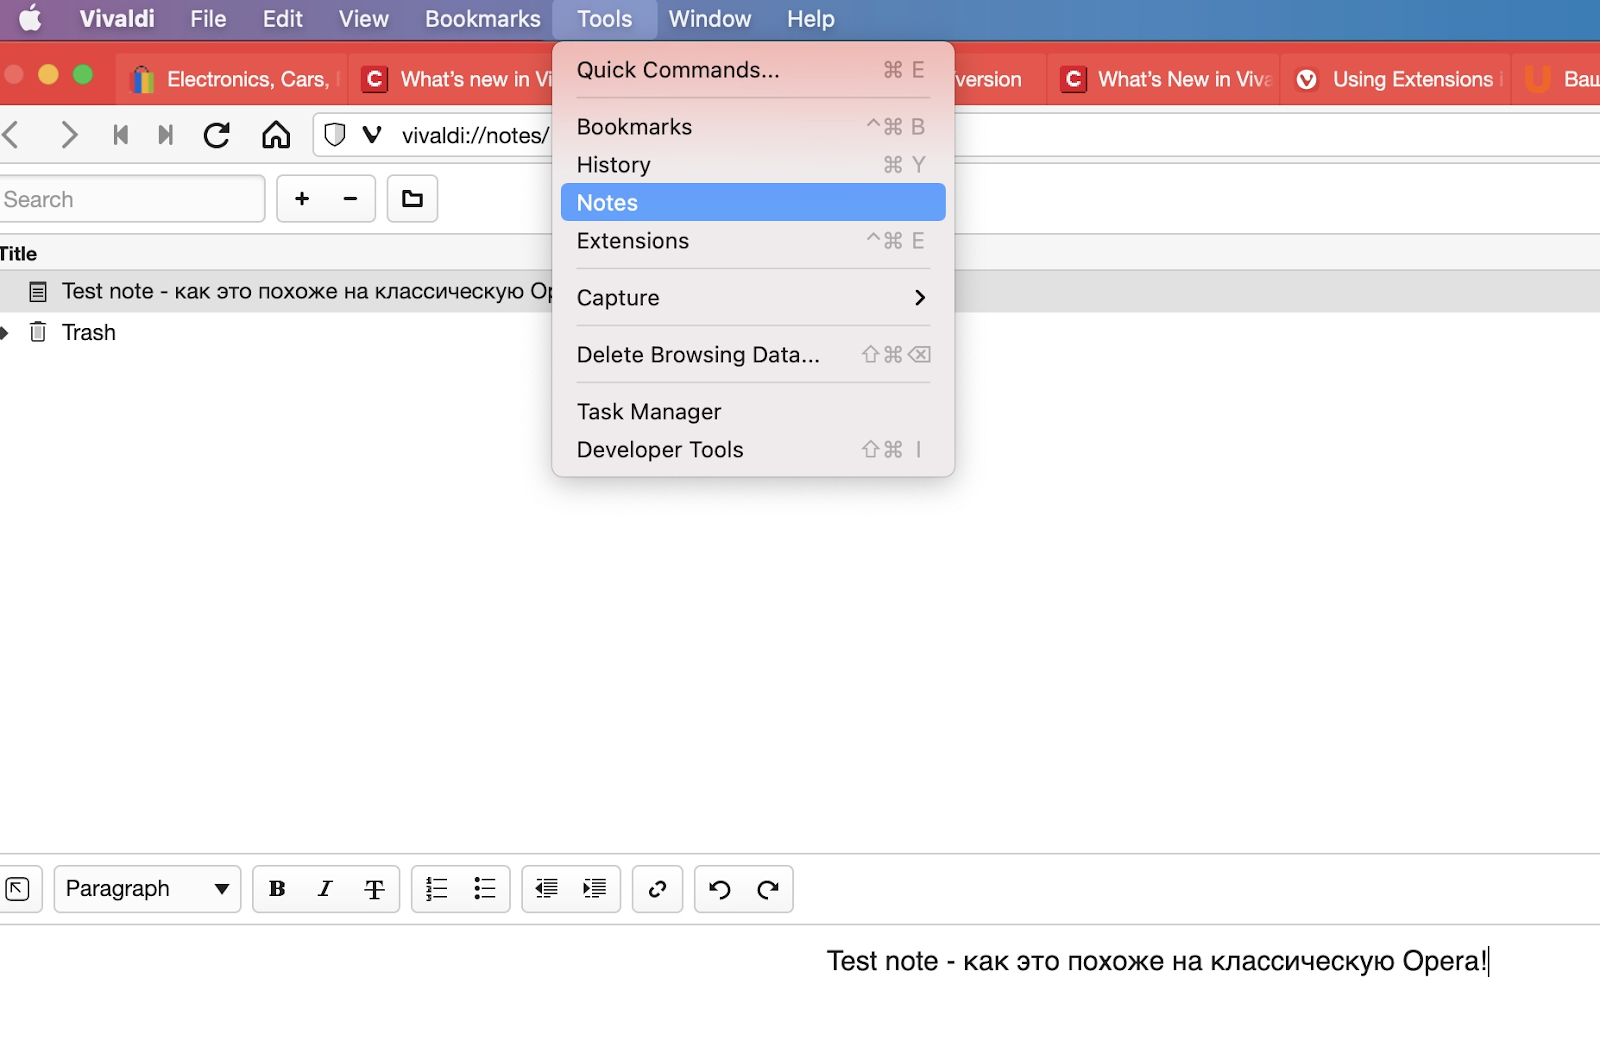Open the shield tracker blocker icon
1600x1041 pixels.
[x=335, y=134]
